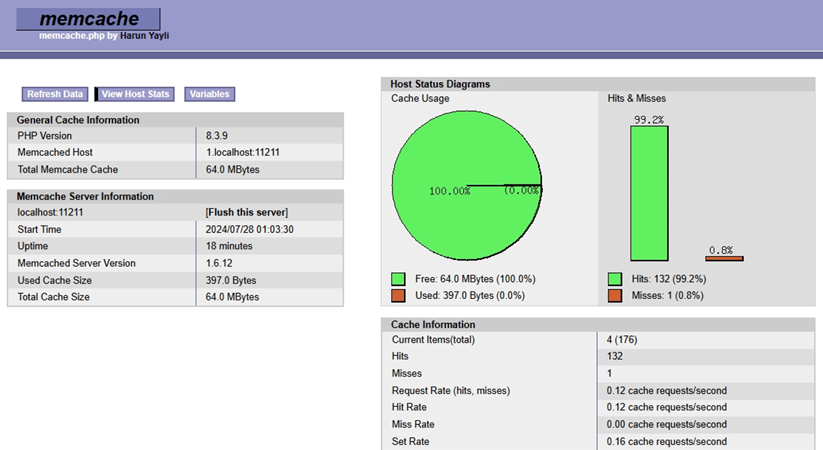Click the green Hits legend swatch
This screenshot has width=823, height=450.
pyautogui.click(x=615, y=279)
